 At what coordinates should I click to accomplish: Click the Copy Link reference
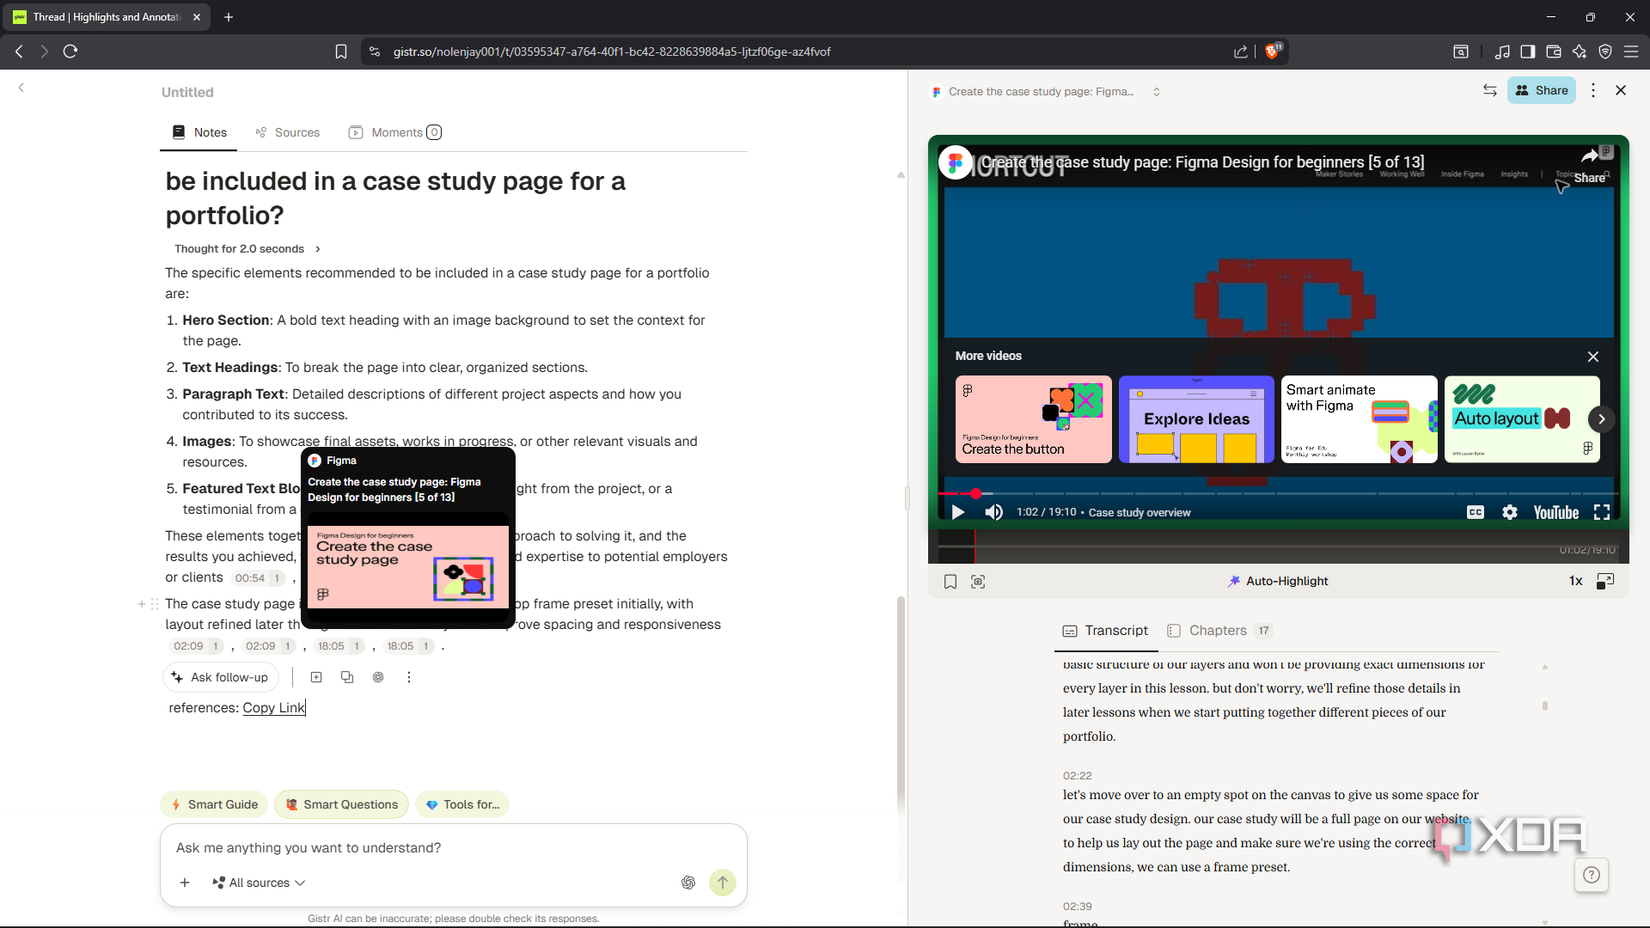(273, 707)
